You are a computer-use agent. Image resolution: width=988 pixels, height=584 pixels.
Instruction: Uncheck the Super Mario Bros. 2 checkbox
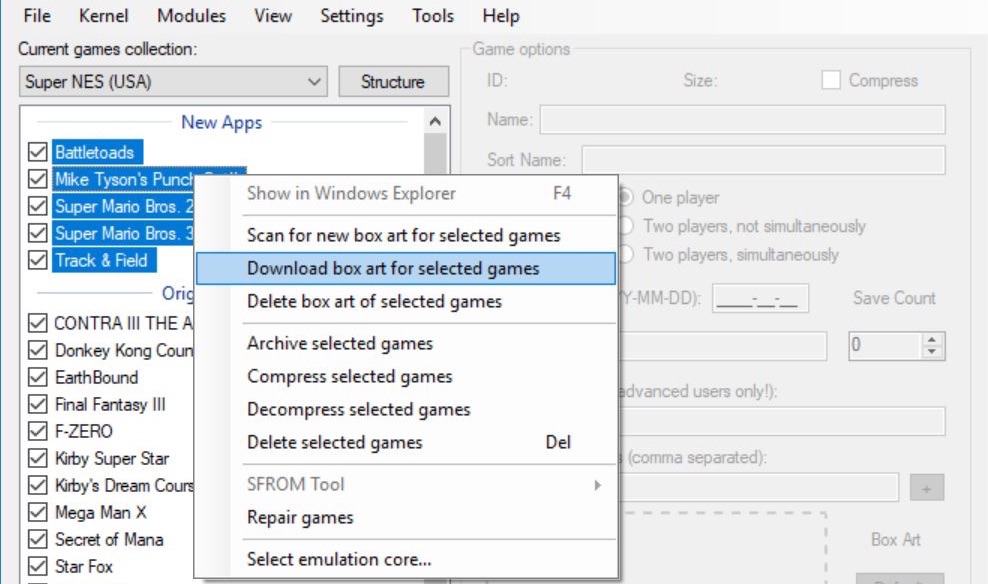38,206
